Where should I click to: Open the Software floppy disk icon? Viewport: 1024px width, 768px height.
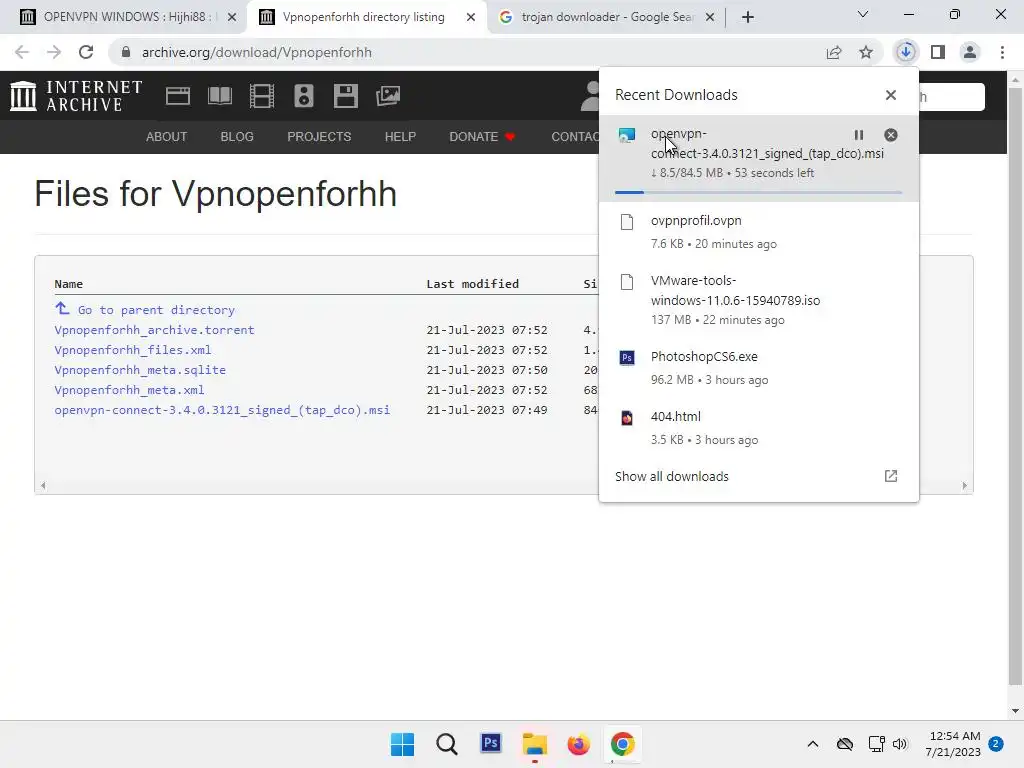345,96
